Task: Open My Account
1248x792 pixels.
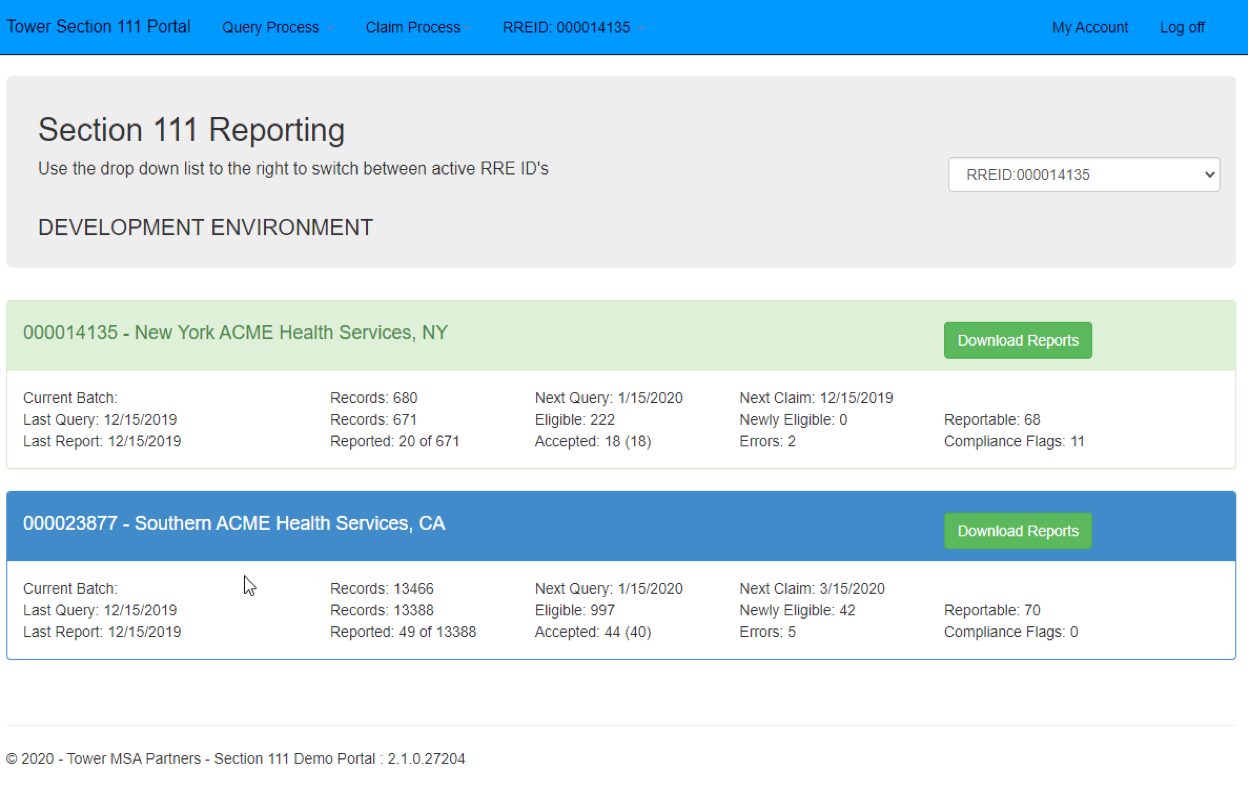Action: click(x=1090, y=27)
